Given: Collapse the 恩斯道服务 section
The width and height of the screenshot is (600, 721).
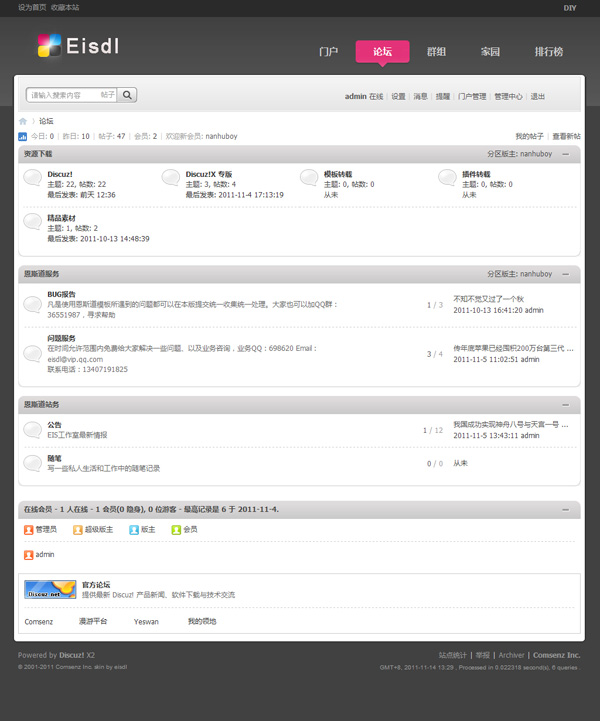Looking at the screenshot, I should pos(566,274).
